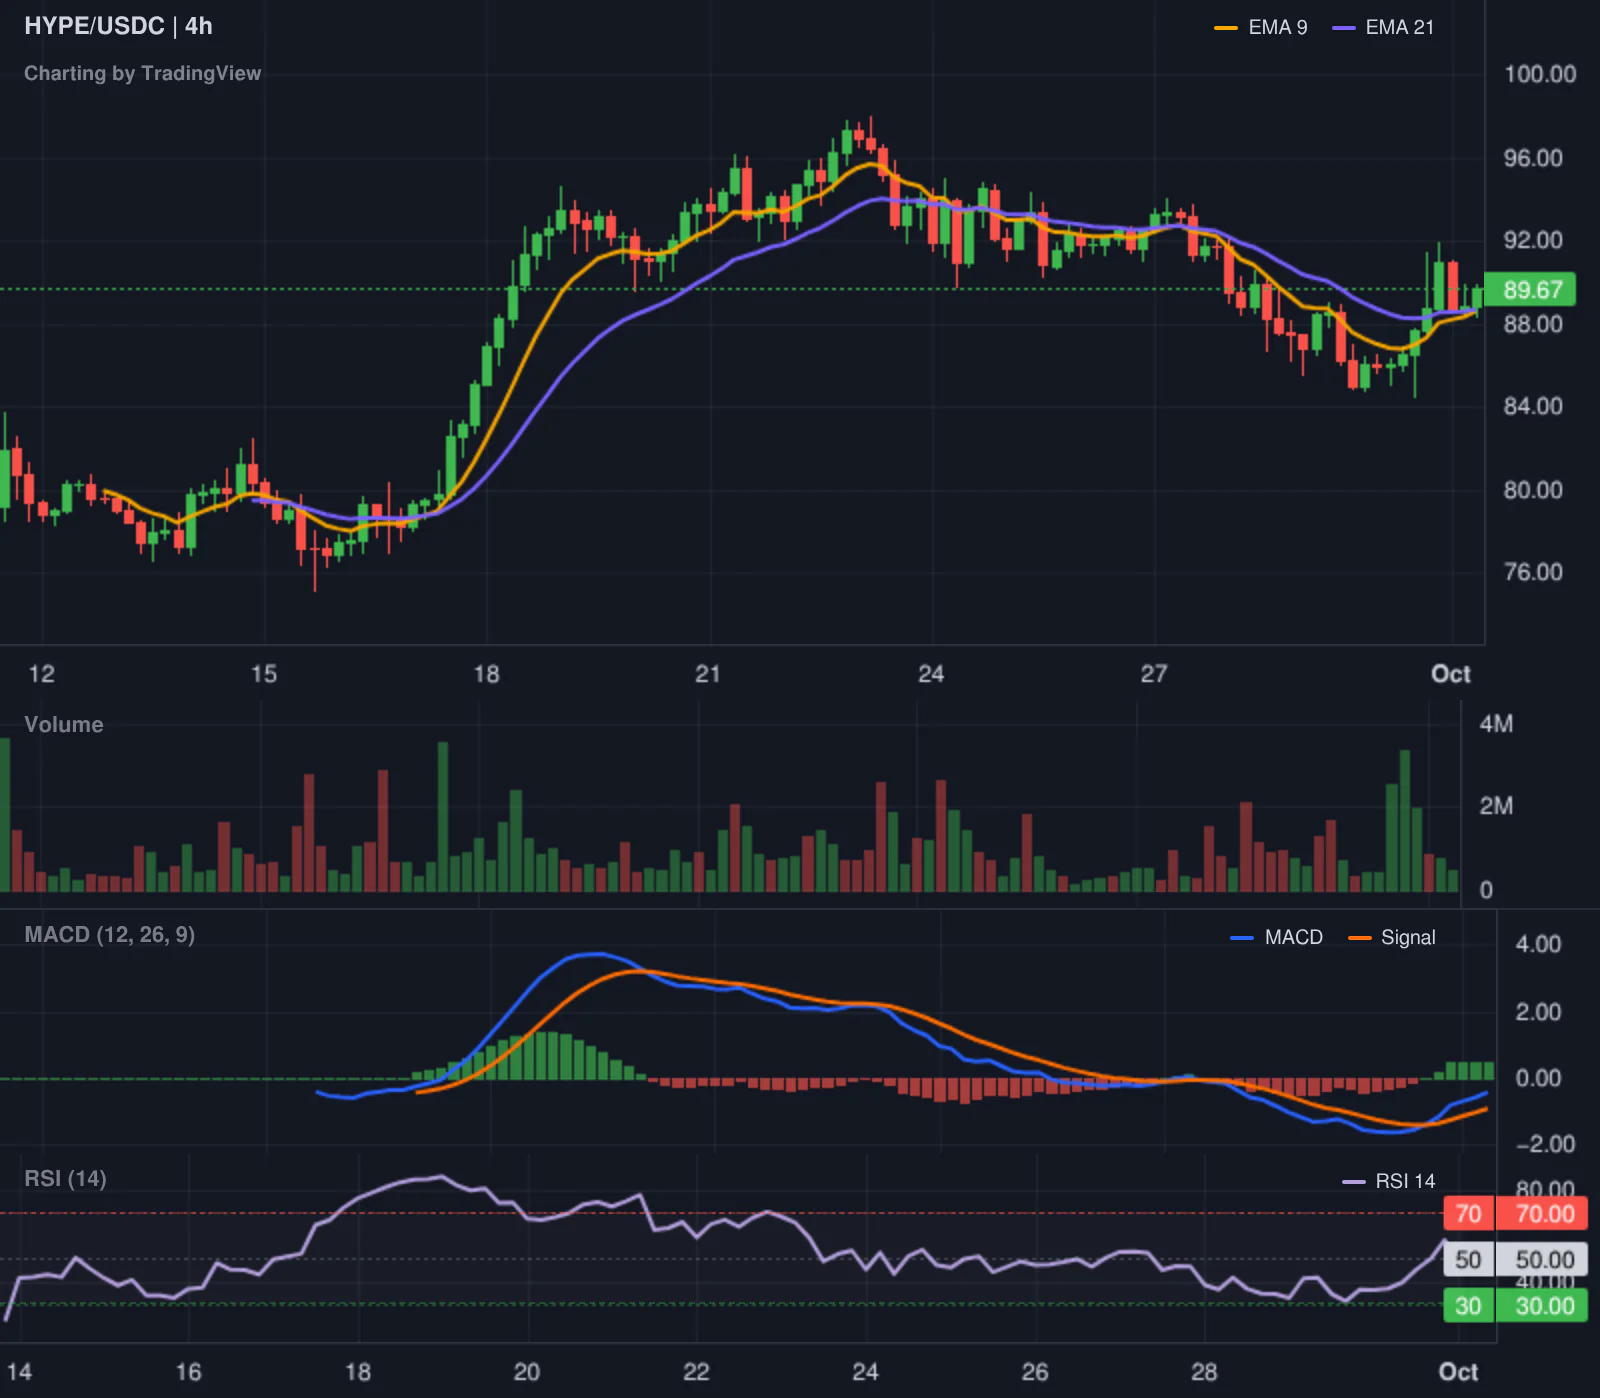Click the 92.00 price axis label
Viewport: 1600px width, 1398px height.
(x=1533, y=240)
